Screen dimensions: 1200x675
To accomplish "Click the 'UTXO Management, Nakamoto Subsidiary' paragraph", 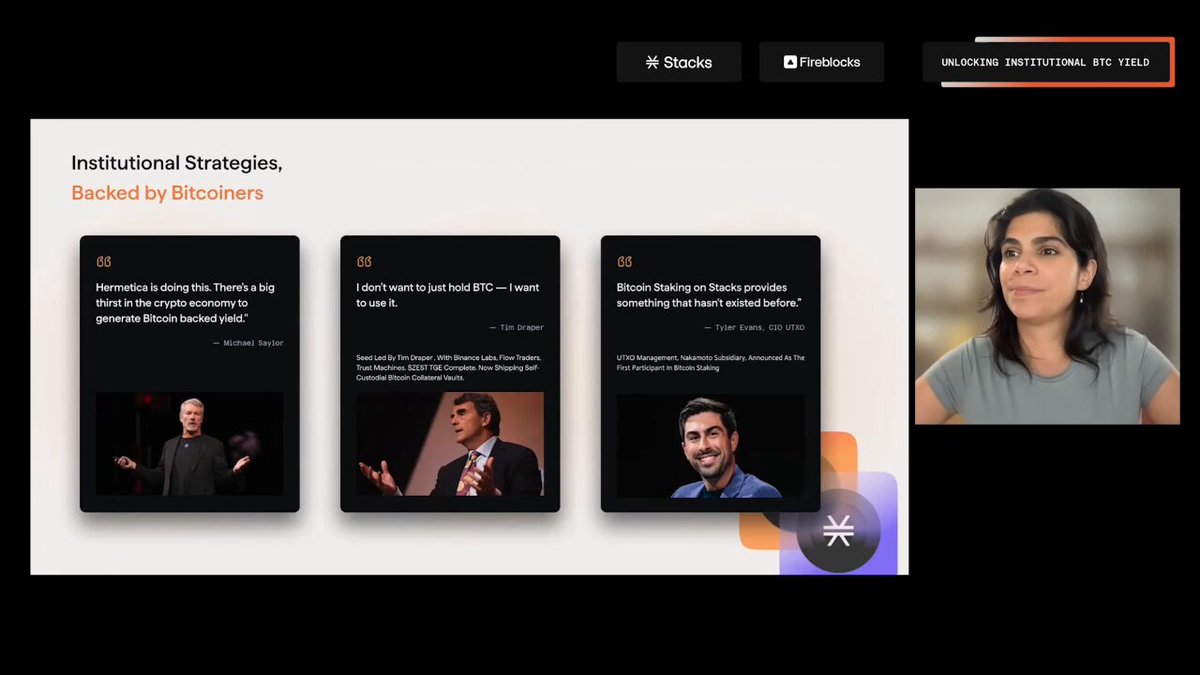I will [x=711, y=362].
